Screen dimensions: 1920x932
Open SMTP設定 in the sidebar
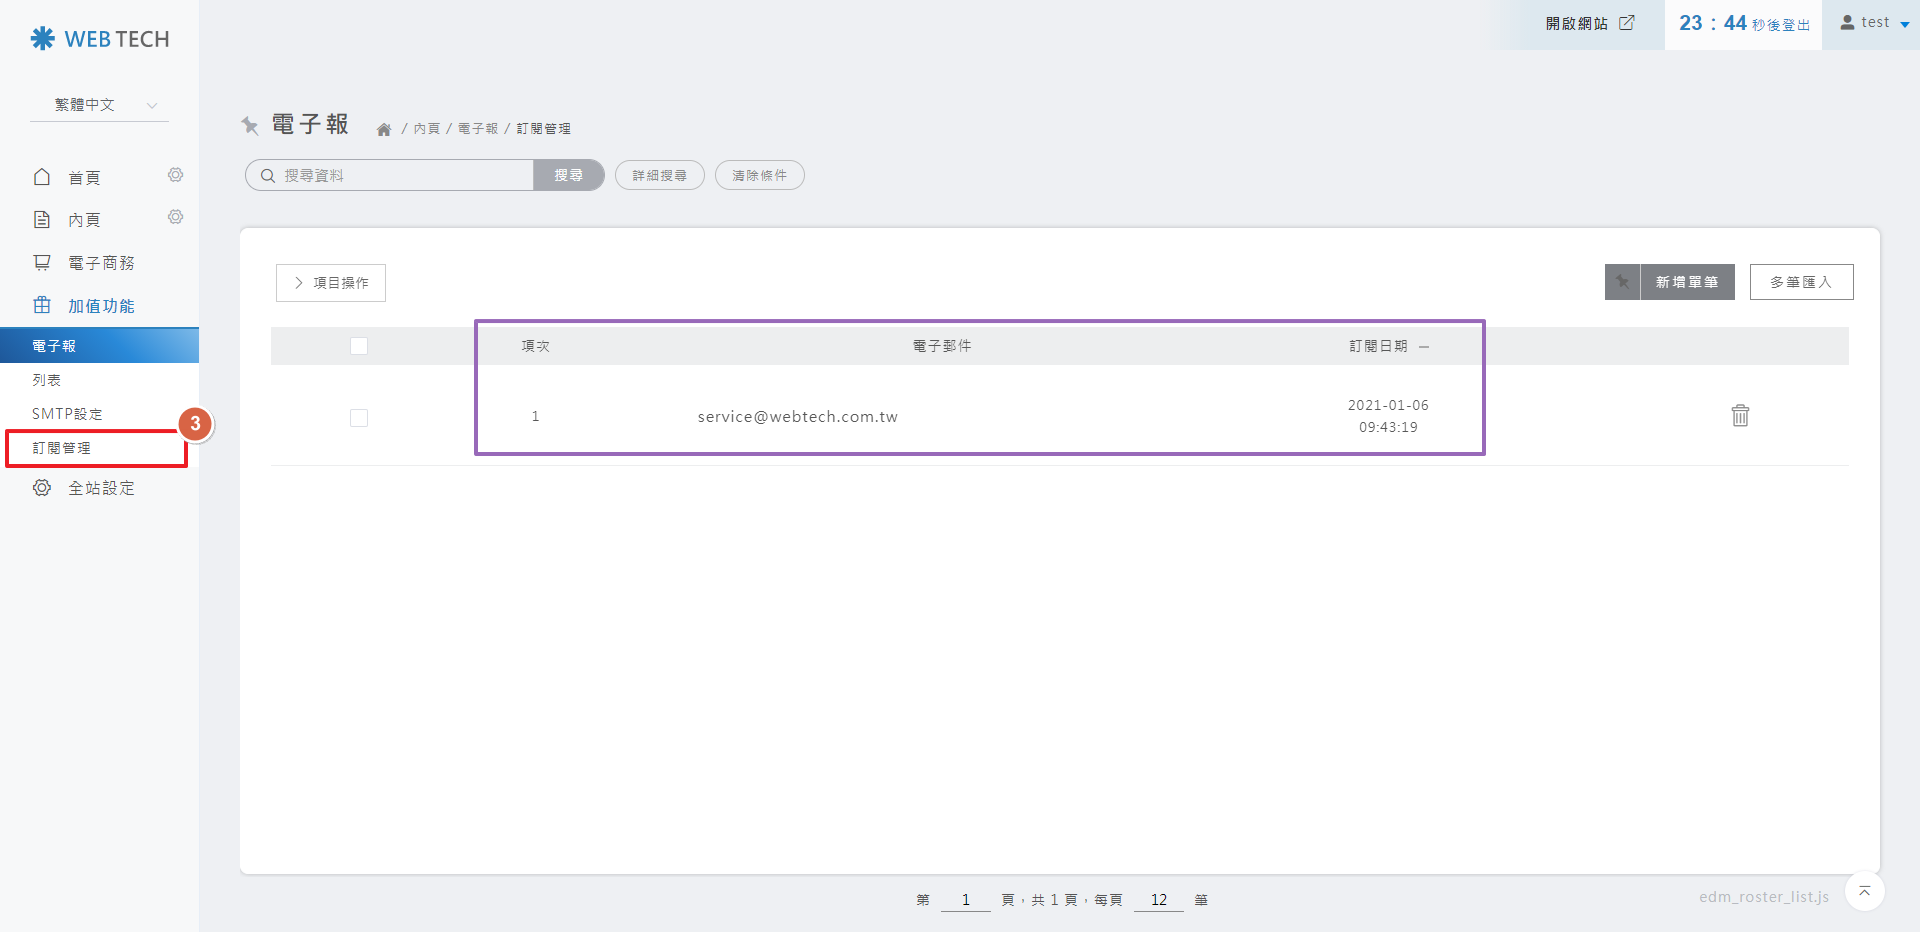click(67, 414)
